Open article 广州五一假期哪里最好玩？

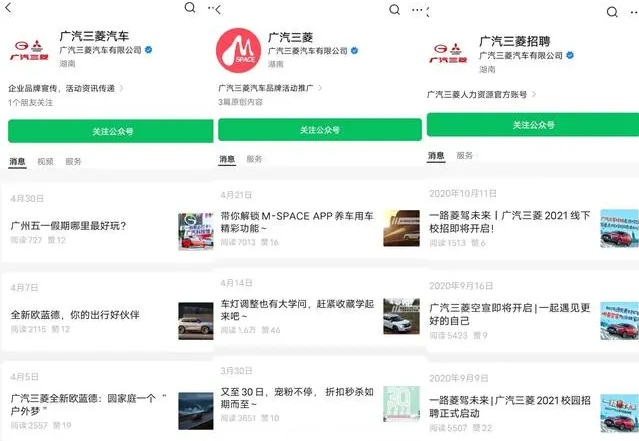[68, 226]
